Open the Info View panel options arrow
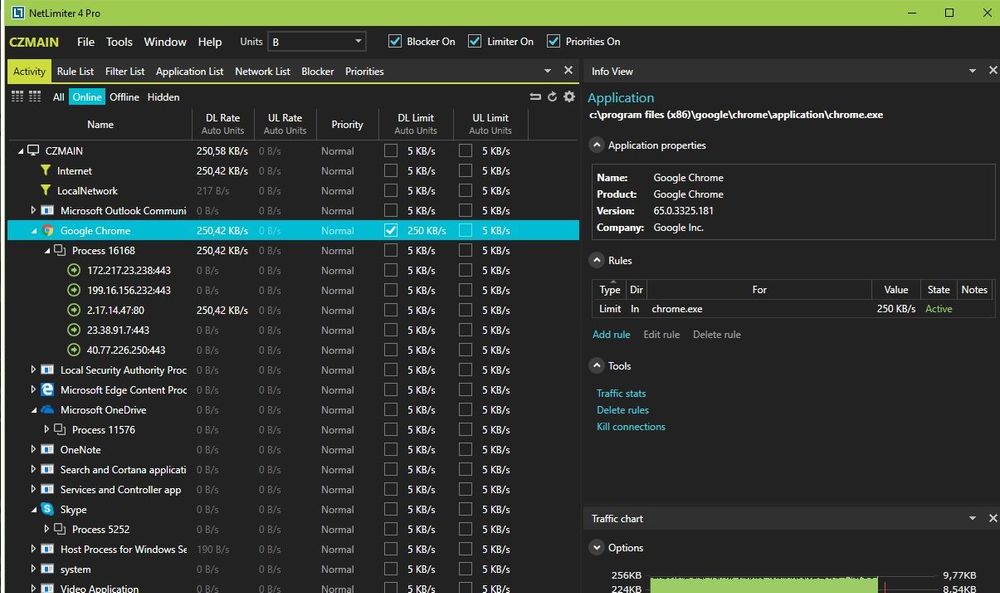The image size is (1000, 593). (972, 71)
